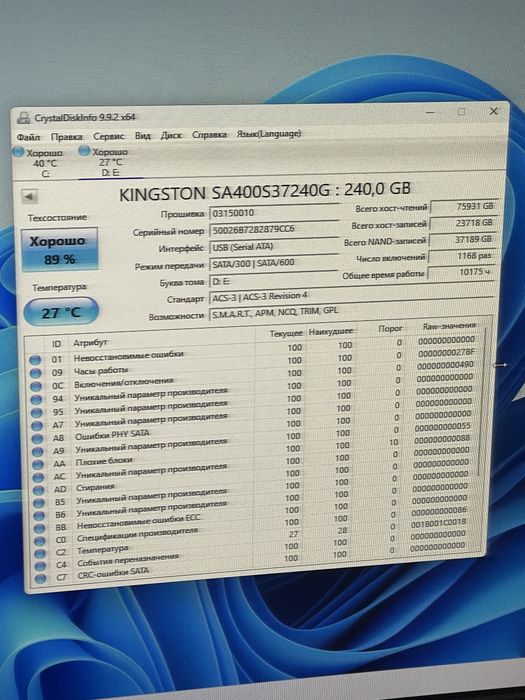Select the Стирания attribute text

coord(96,488)
